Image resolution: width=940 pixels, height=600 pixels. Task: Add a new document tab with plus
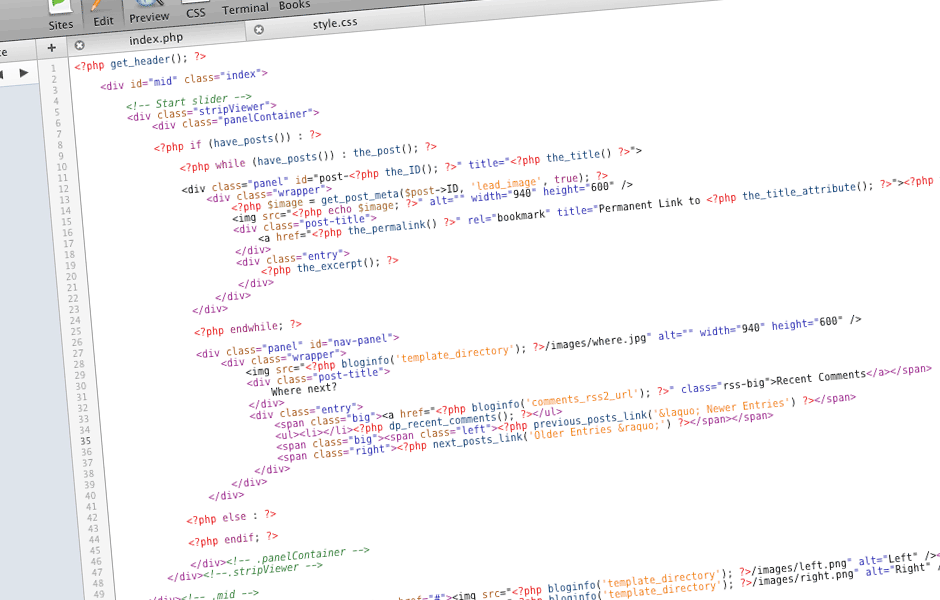coord(52,47)
